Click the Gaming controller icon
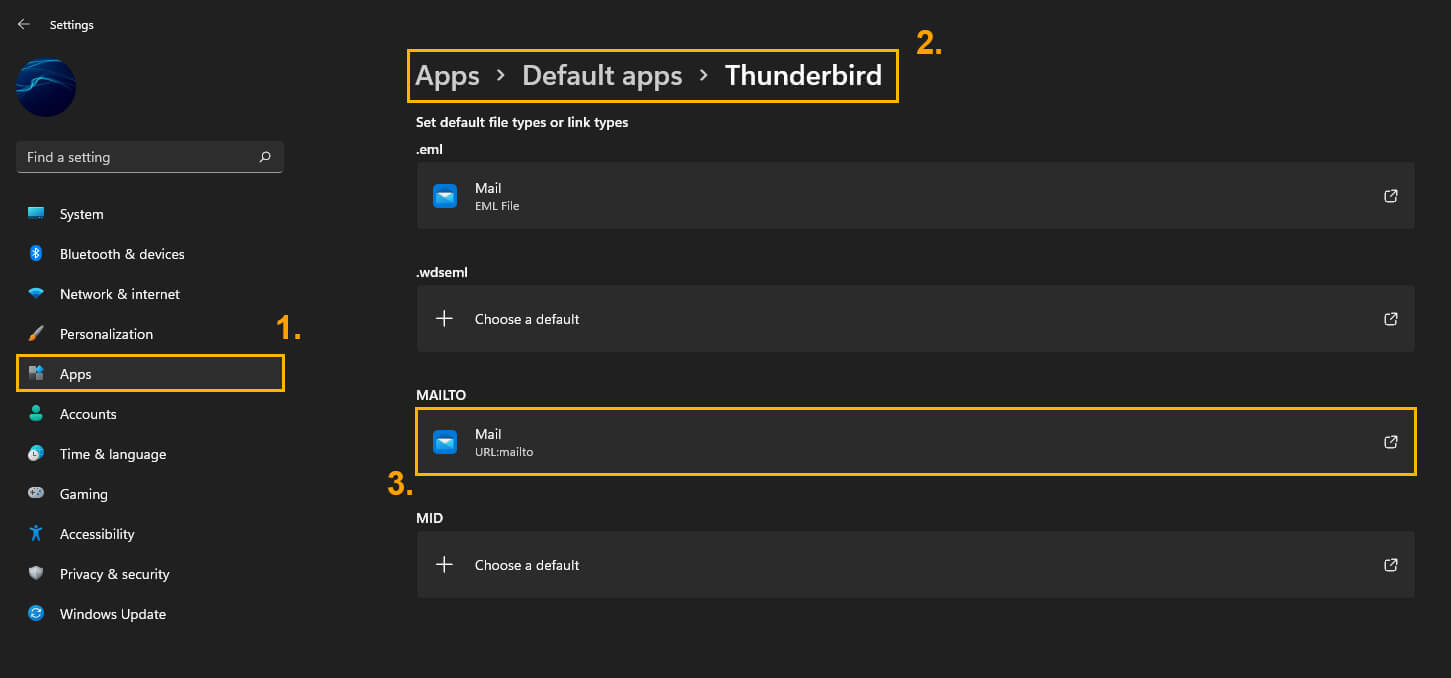The width and height of the screenshot is (1451, 678). coord(36,494)
